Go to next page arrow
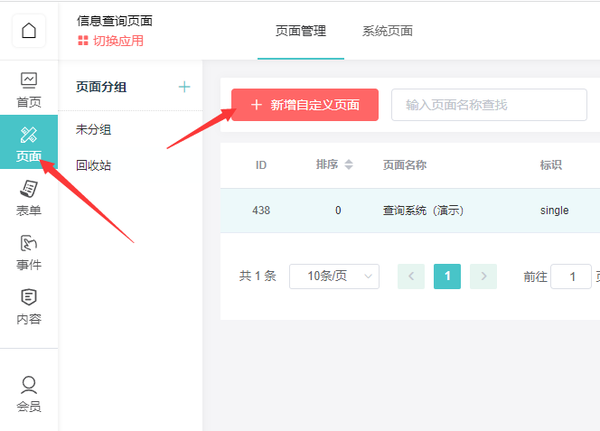Image resolution: width=600 pixels, height=431 pixels. tap(483, 276)
